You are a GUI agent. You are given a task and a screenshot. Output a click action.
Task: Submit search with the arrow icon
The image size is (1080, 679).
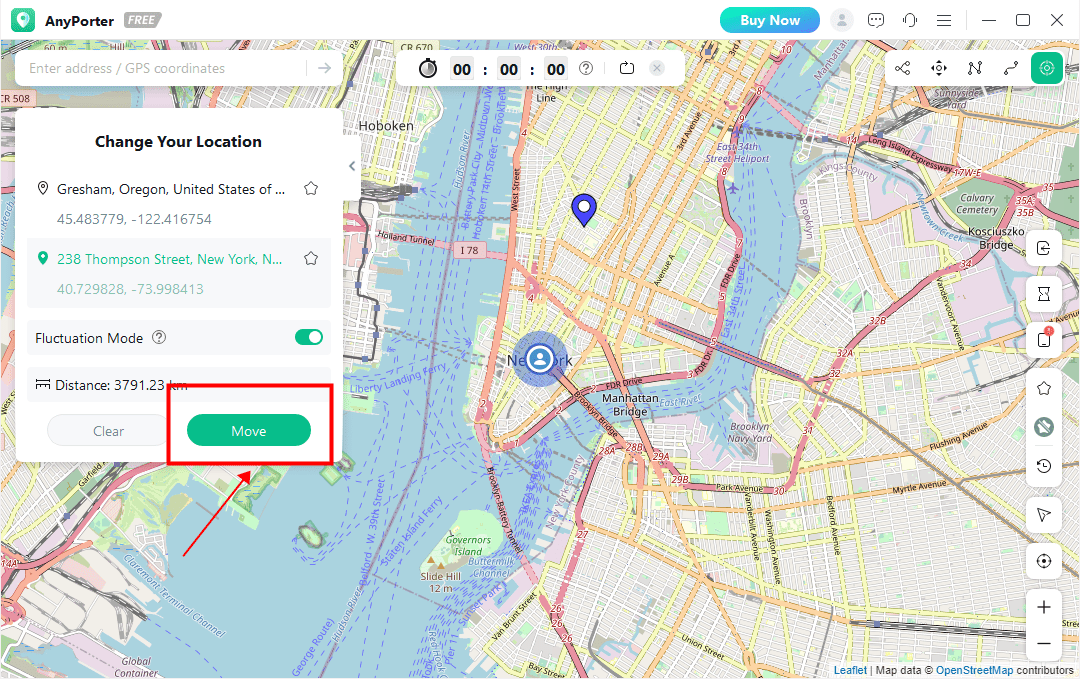click(x=324, y=68)
